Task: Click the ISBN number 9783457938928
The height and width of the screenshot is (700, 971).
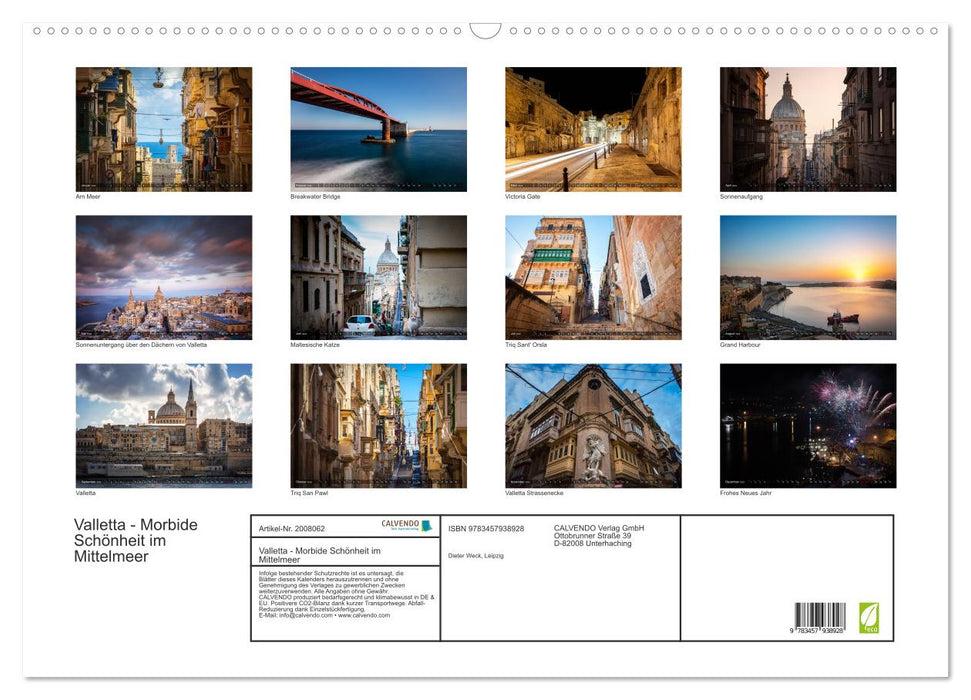Action: pos(486,529)
